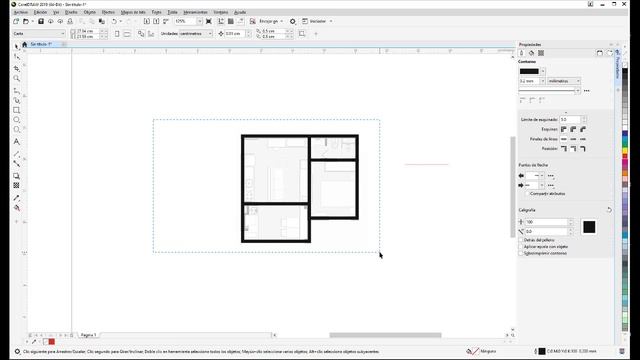The image size is (640, 360).
Task: Select the Ellipse tool
Action: (16, 120)
